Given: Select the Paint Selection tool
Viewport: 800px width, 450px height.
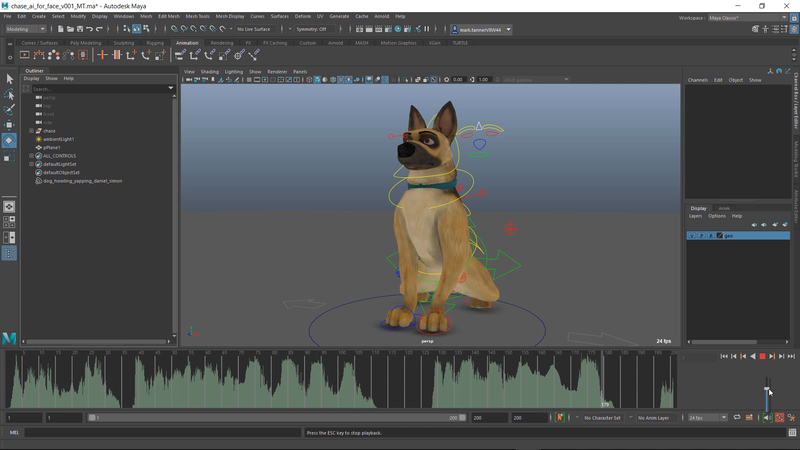Looking at the screenshot, I should tap(9, 110).
